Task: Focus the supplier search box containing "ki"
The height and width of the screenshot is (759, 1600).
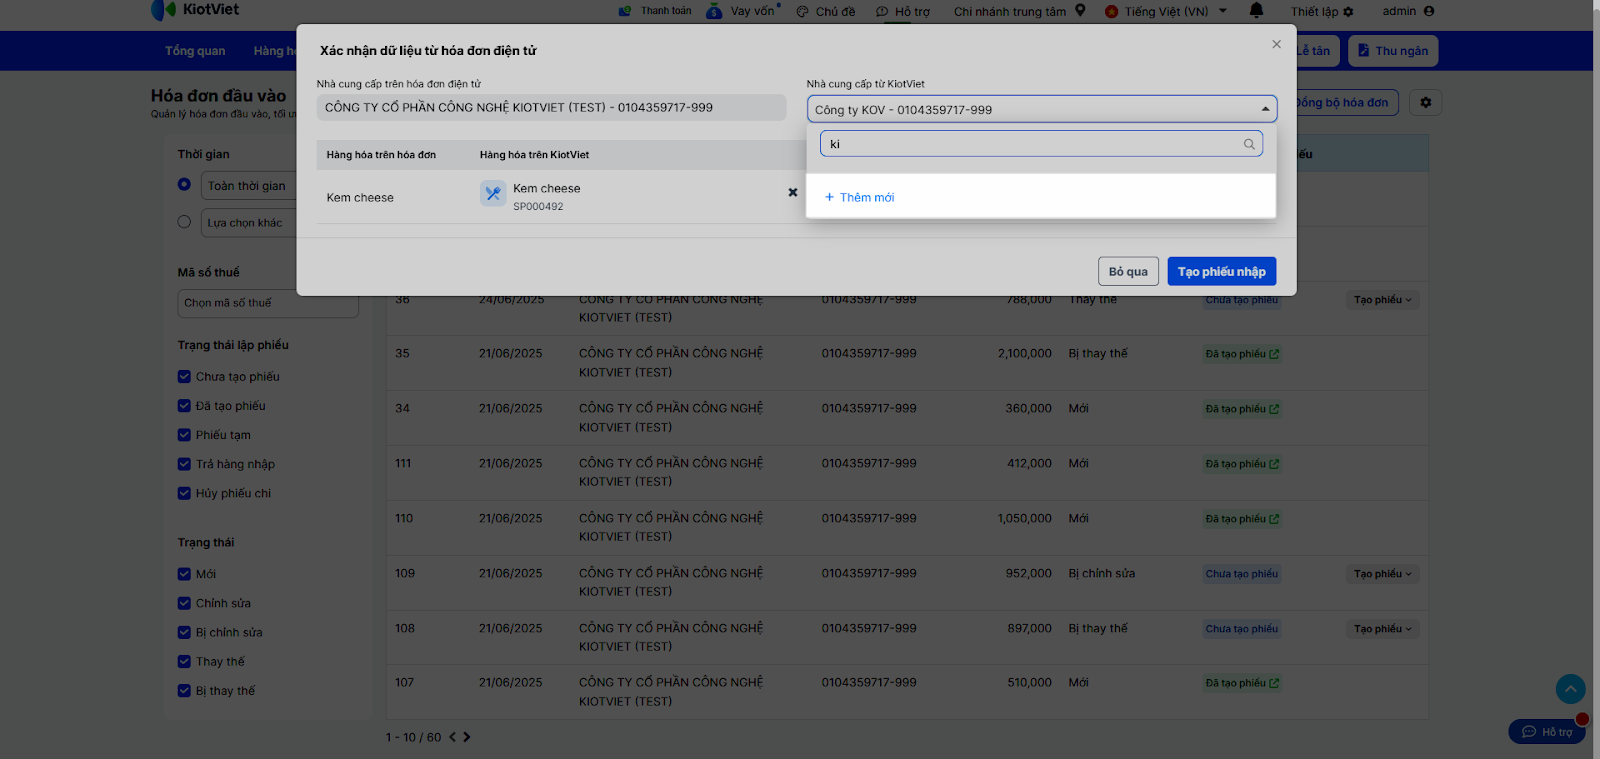Action: click(1041, 144)
